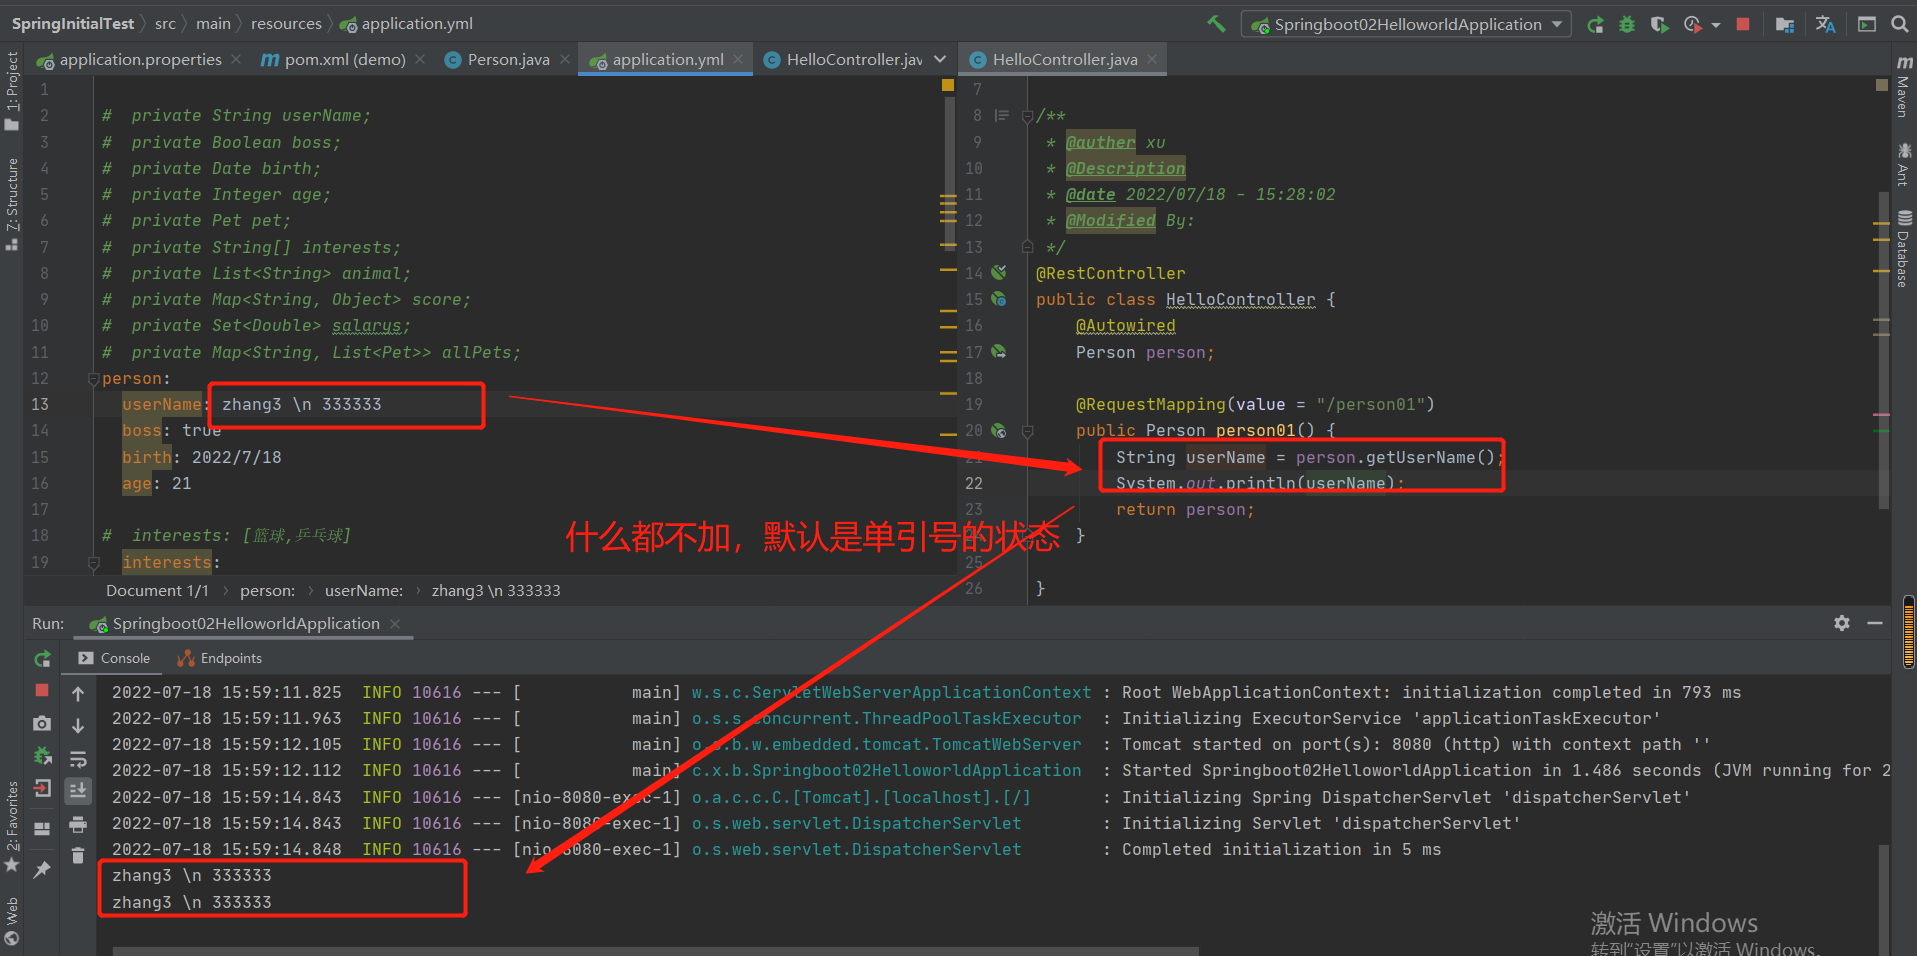Open the Springboot02HelloworldApplication run configuration dropdown
Viewport: 1917px width, 956px height.
[1406, 24]
